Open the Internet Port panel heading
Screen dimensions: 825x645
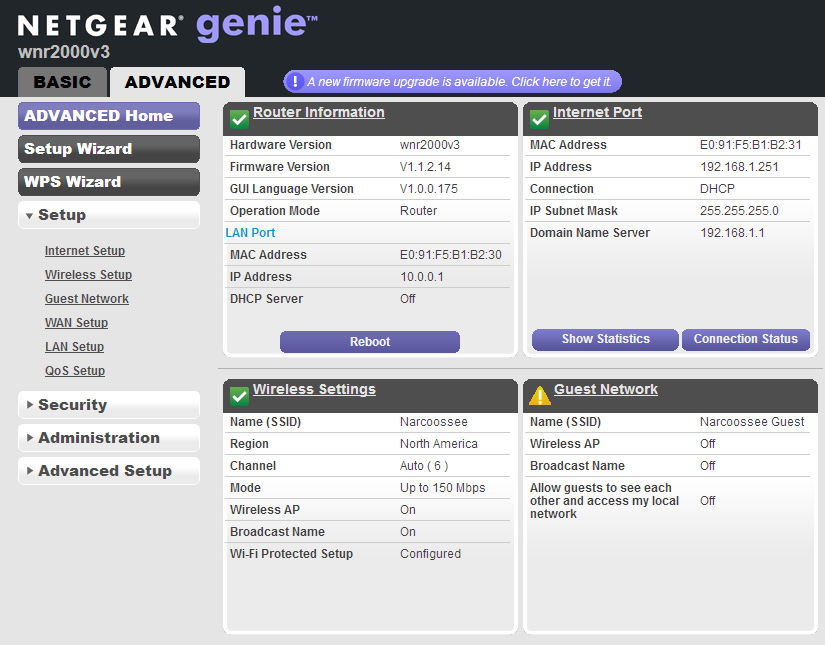click(597, 112)
